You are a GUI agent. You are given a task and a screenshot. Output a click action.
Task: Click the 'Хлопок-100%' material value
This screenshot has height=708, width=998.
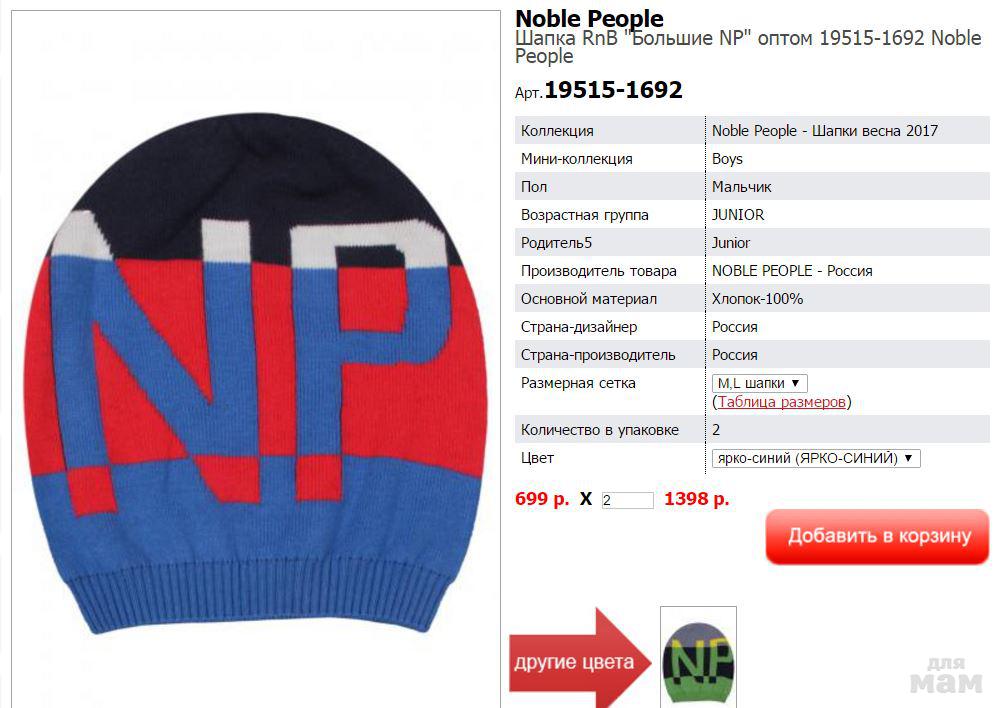pos(757,299)
